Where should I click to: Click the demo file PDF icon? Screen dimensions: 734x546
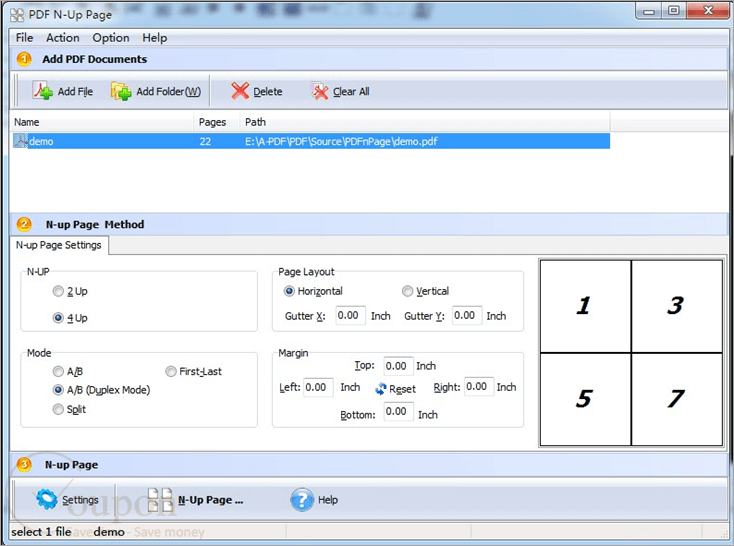click(x=20, y=141)
